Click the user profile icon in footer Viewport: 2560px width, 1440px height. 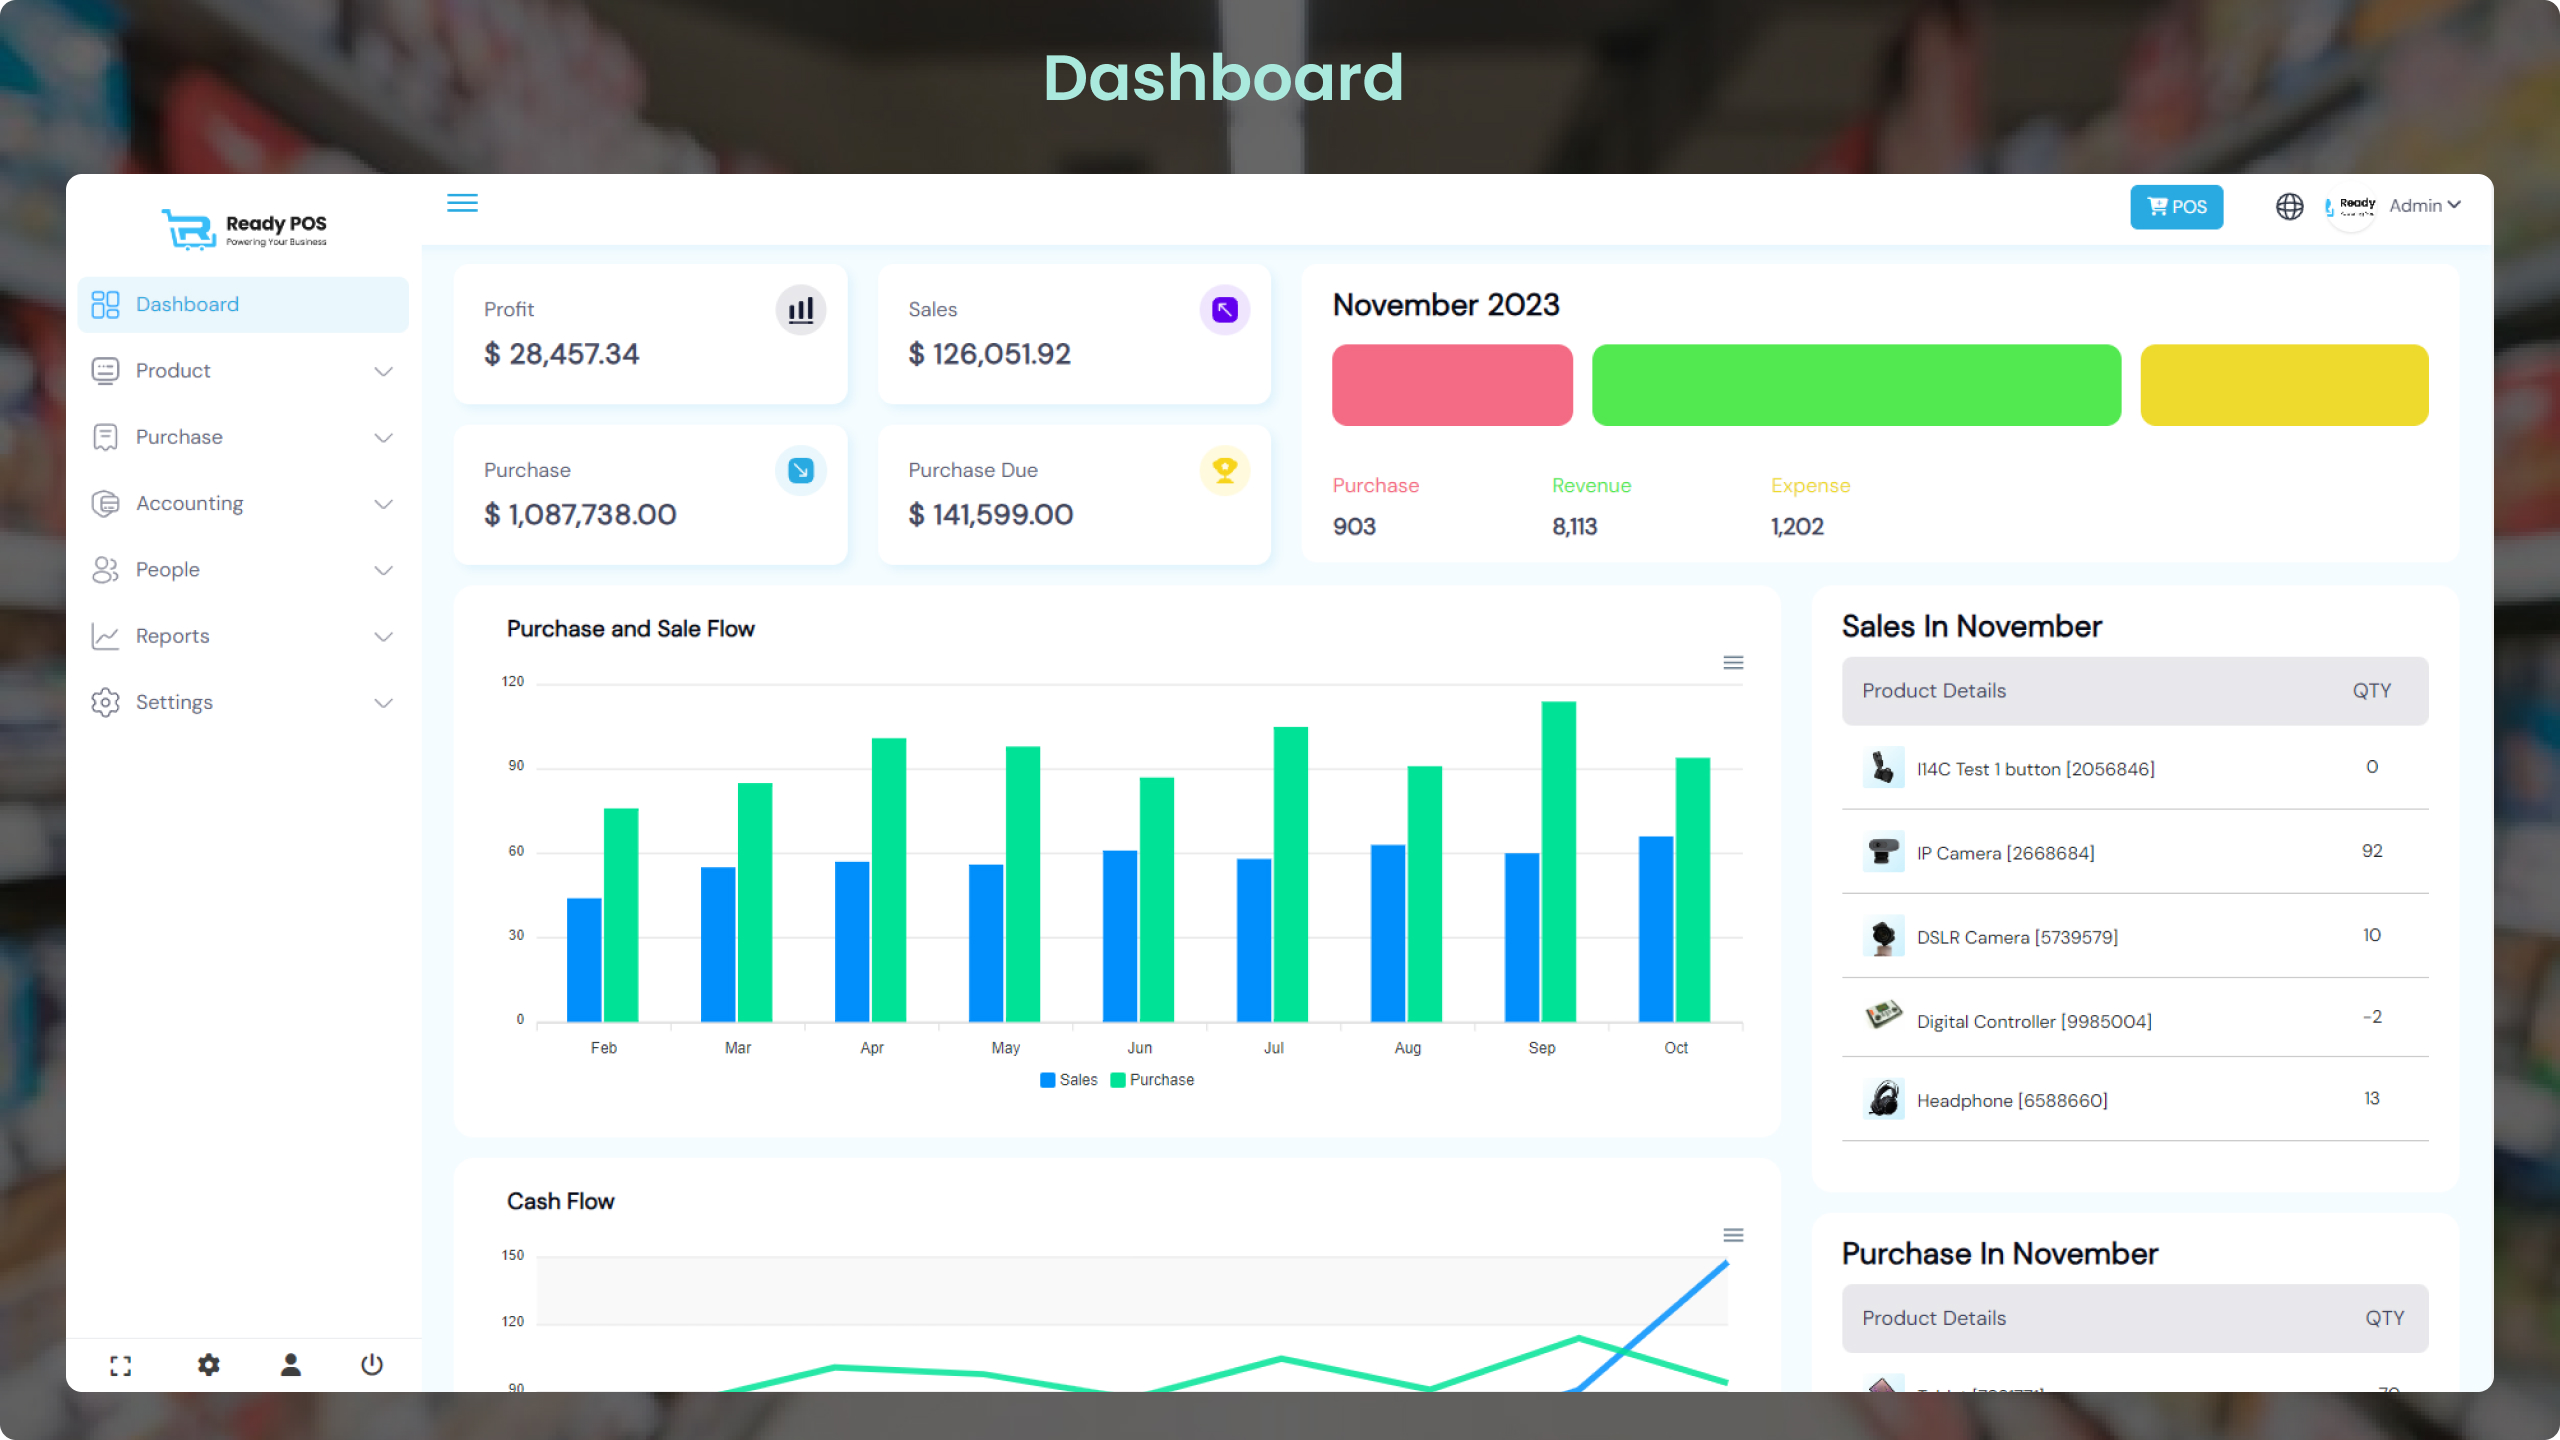291,1365
